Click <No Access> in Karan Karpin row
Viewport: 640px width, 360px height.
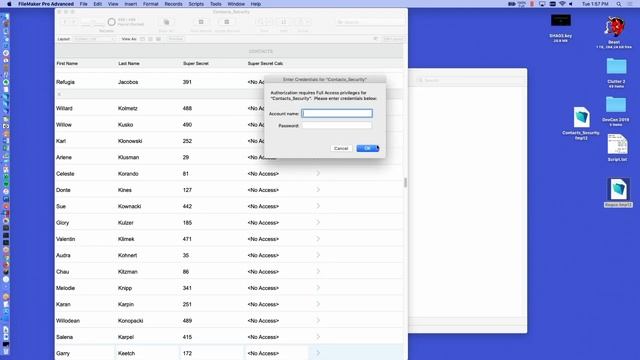coord(263,304)
